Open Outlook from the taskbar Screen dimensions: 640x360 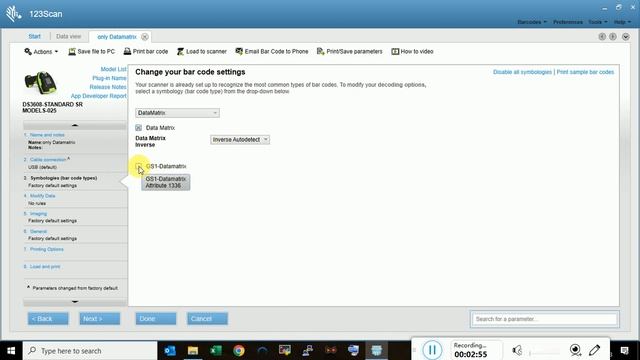click(x=170, y=351)
